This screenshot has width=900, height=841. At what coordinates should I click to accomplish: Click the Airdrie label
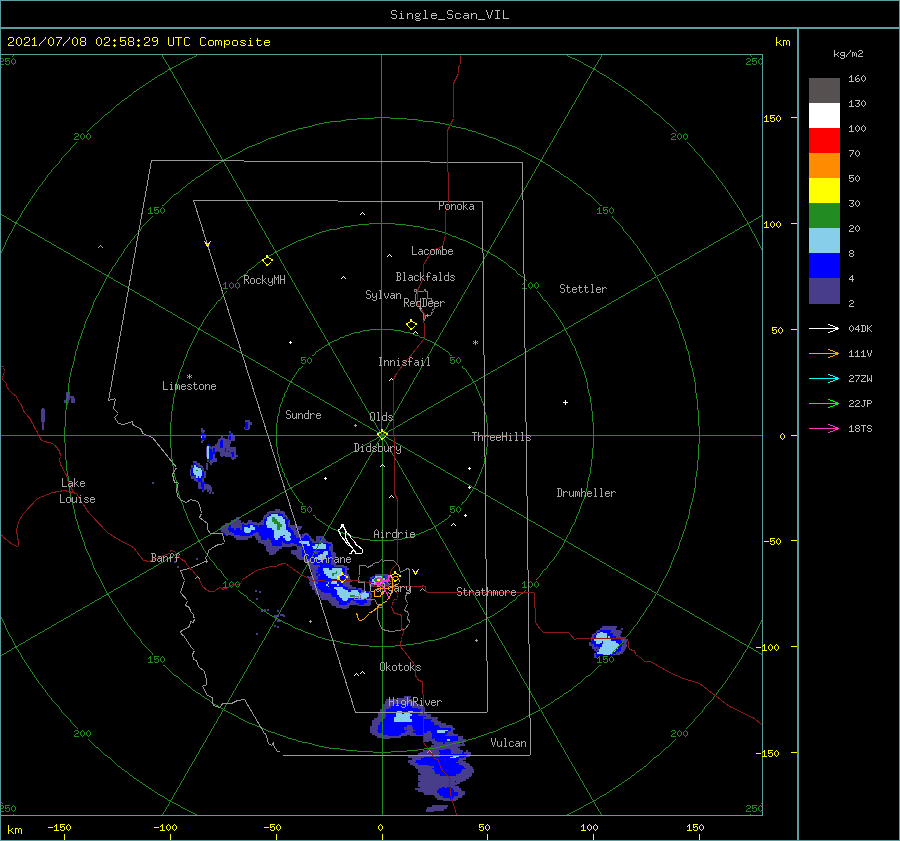pyautogui.click(x=394, y=534)
